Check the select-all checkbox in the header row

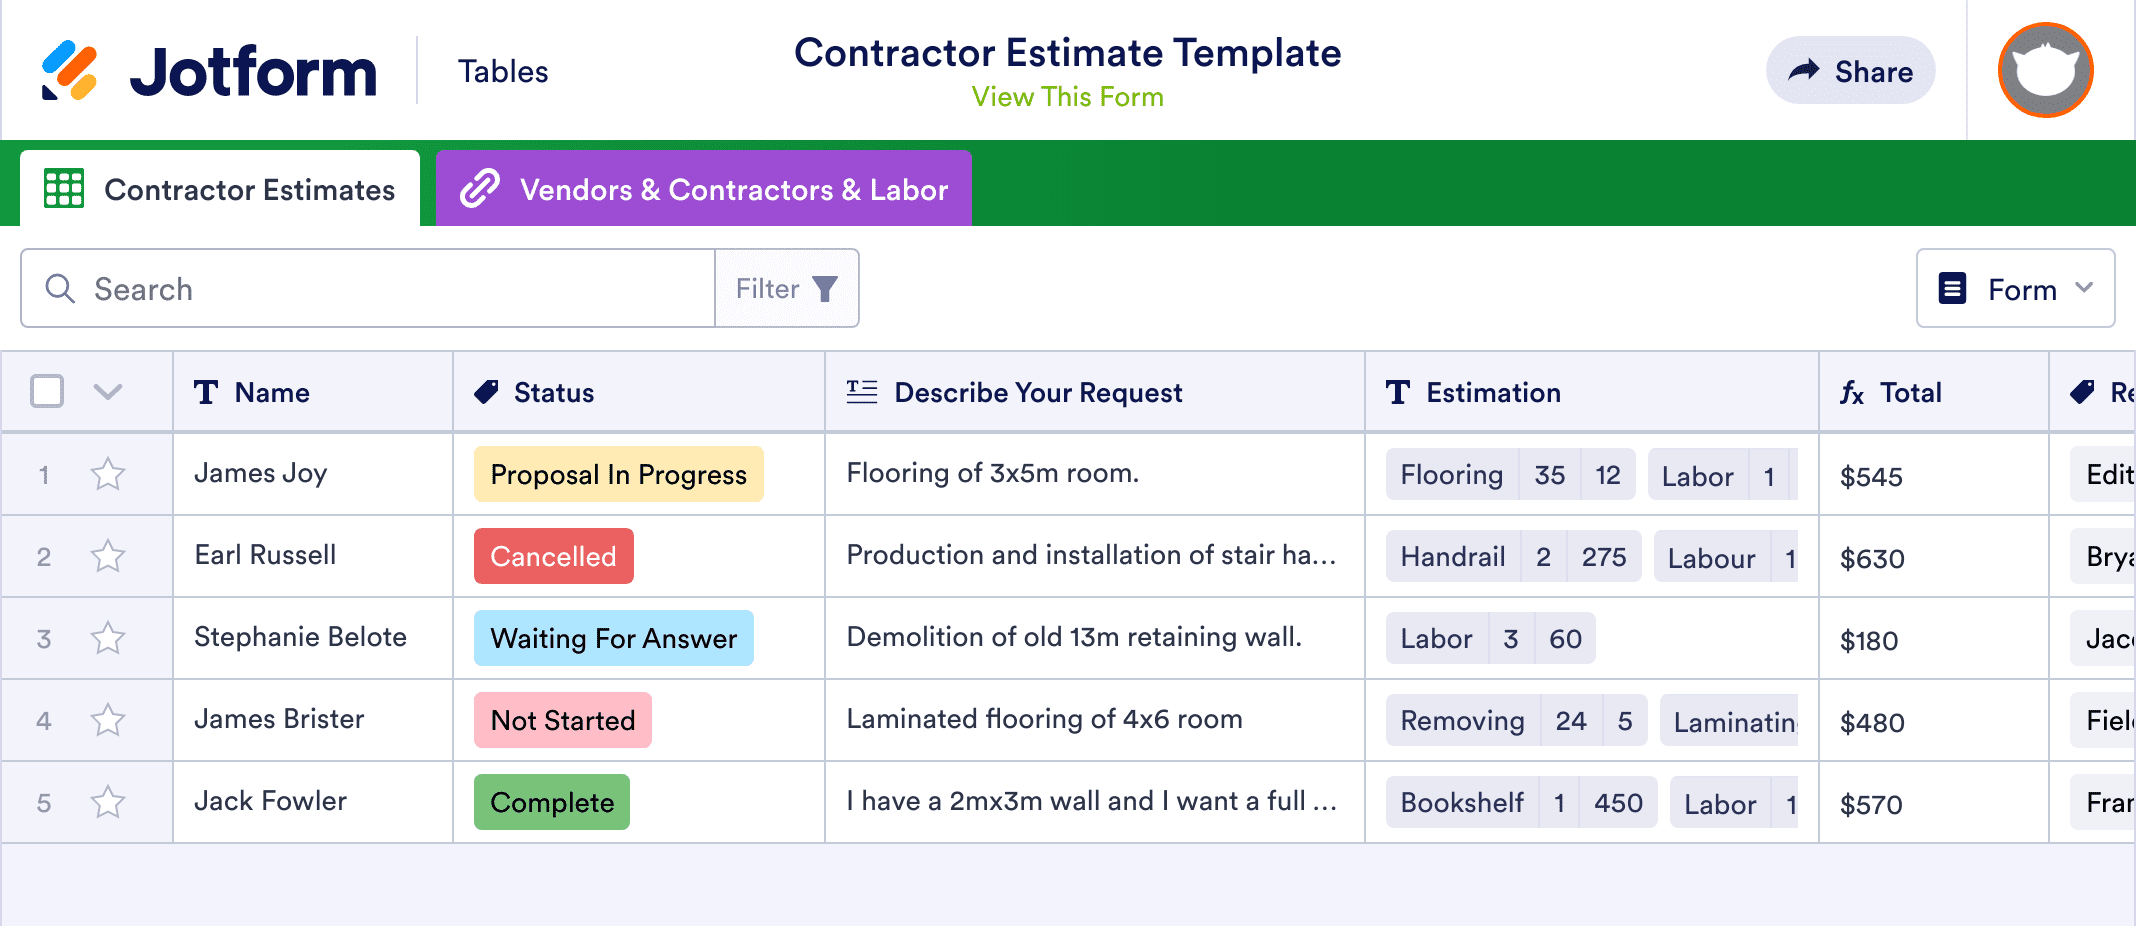click(46, 392)
